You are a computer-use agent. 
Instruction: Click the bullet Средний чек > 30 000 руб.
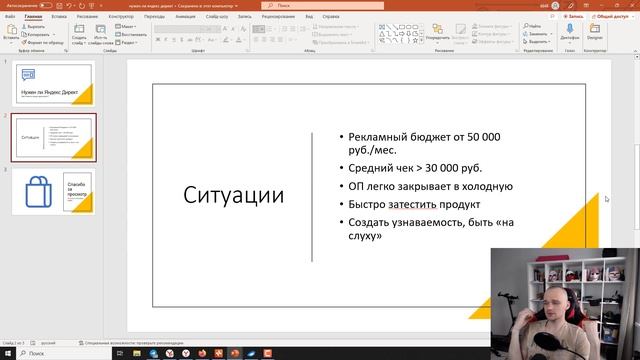pyautogui.click(x=415, y=168)
